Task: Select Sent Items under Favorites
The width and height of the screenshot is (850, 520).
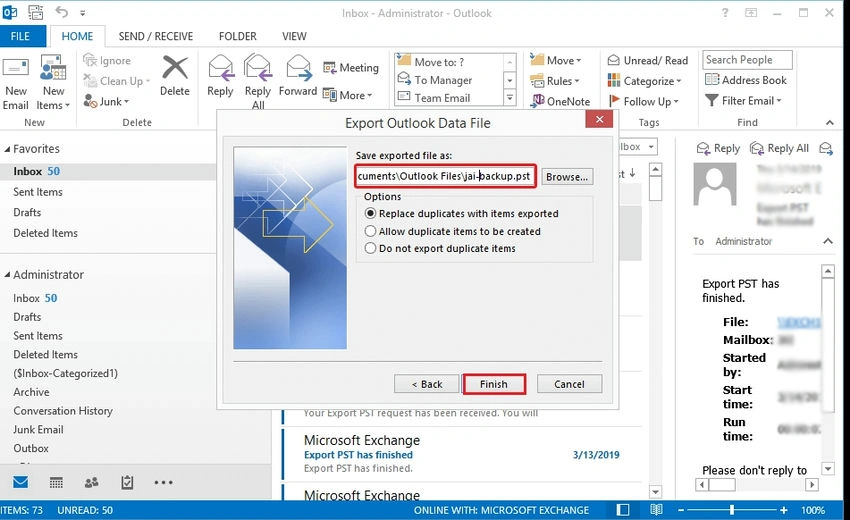Action: (38, 192)
